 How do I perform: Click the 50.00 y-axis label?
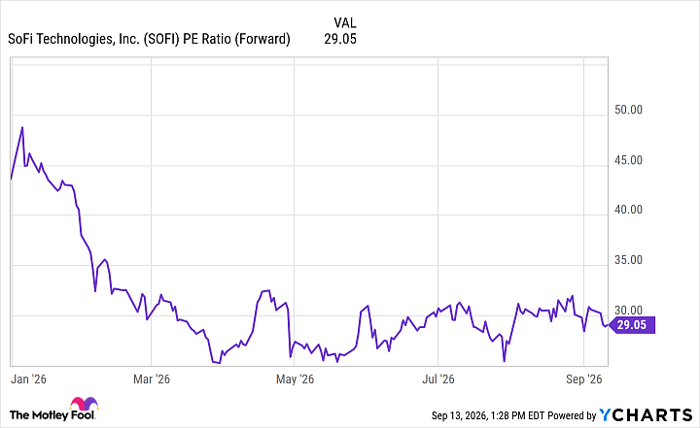point(628,110)
